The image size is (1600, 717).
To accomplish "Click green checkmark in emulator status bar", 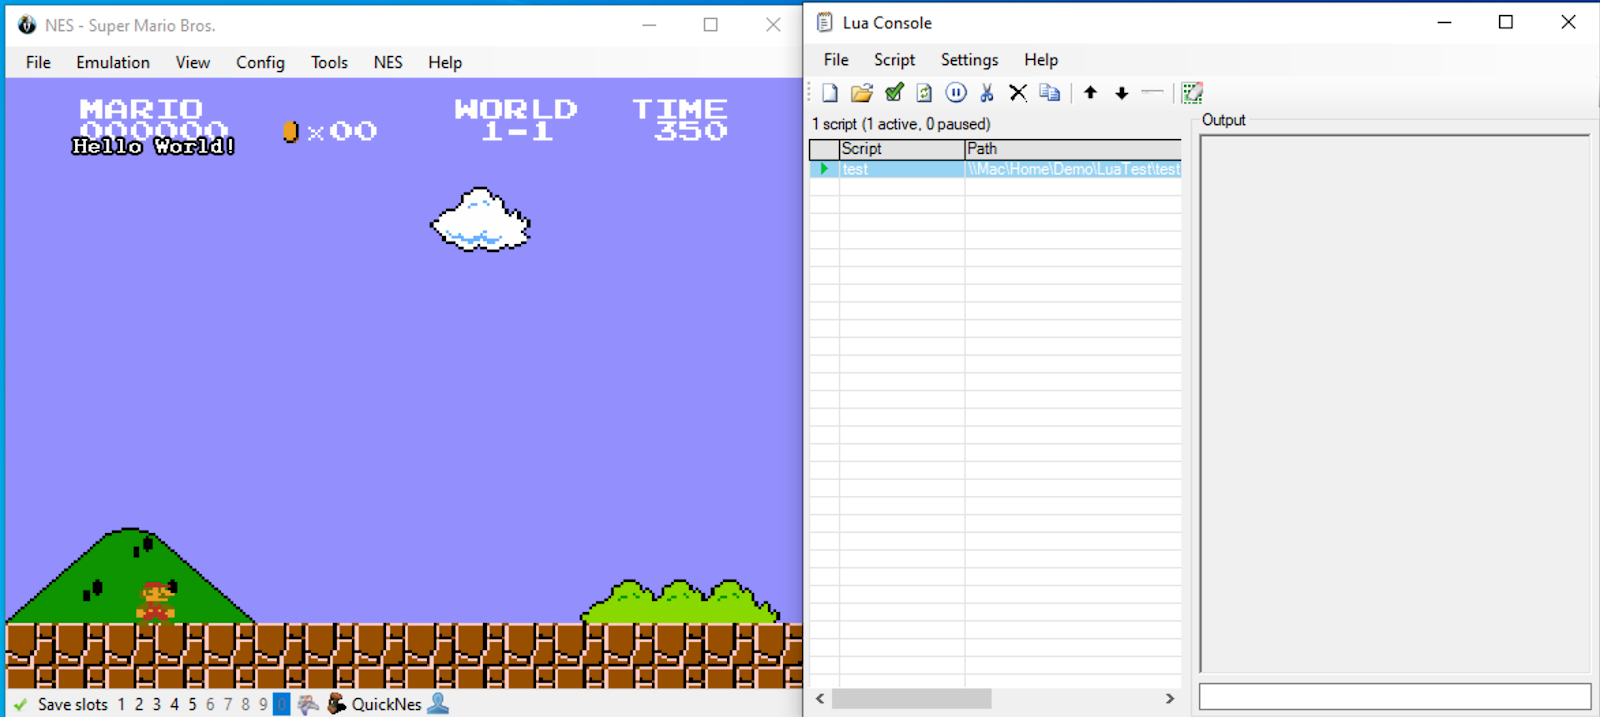I will coord(20,704).
